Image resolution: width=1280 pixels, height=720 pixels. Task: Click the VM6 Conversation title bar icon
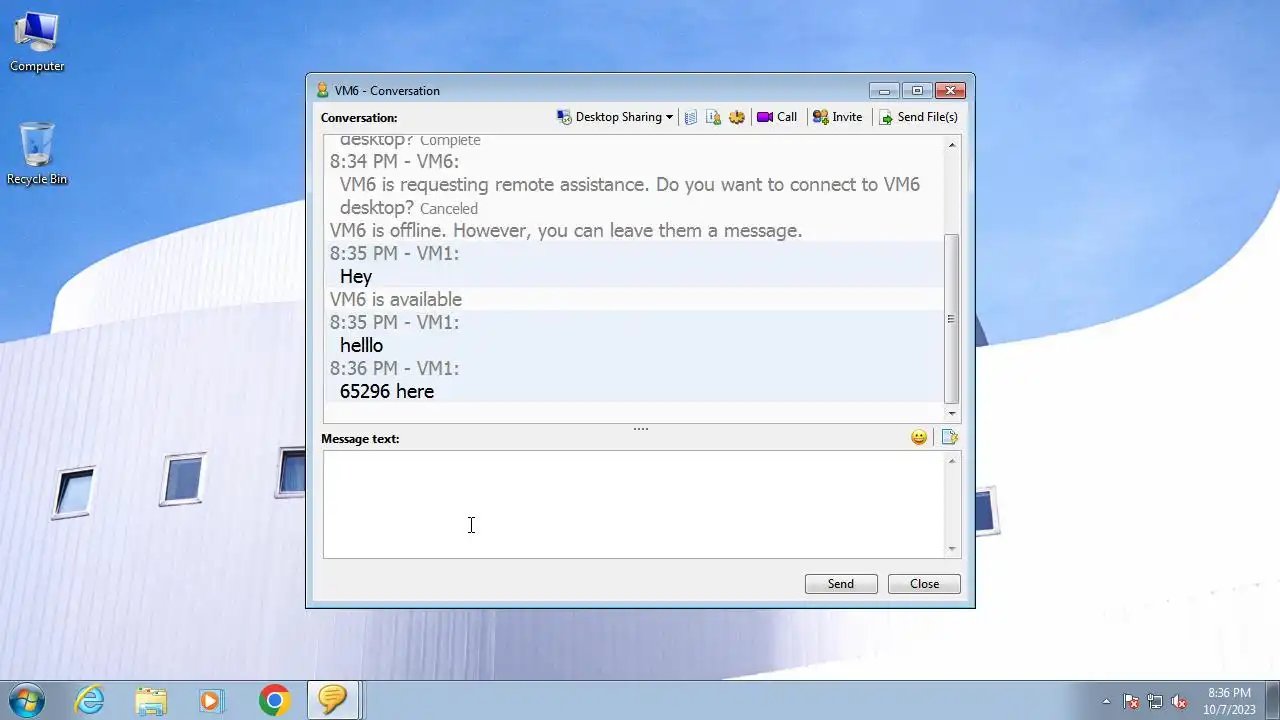(322, 90)
